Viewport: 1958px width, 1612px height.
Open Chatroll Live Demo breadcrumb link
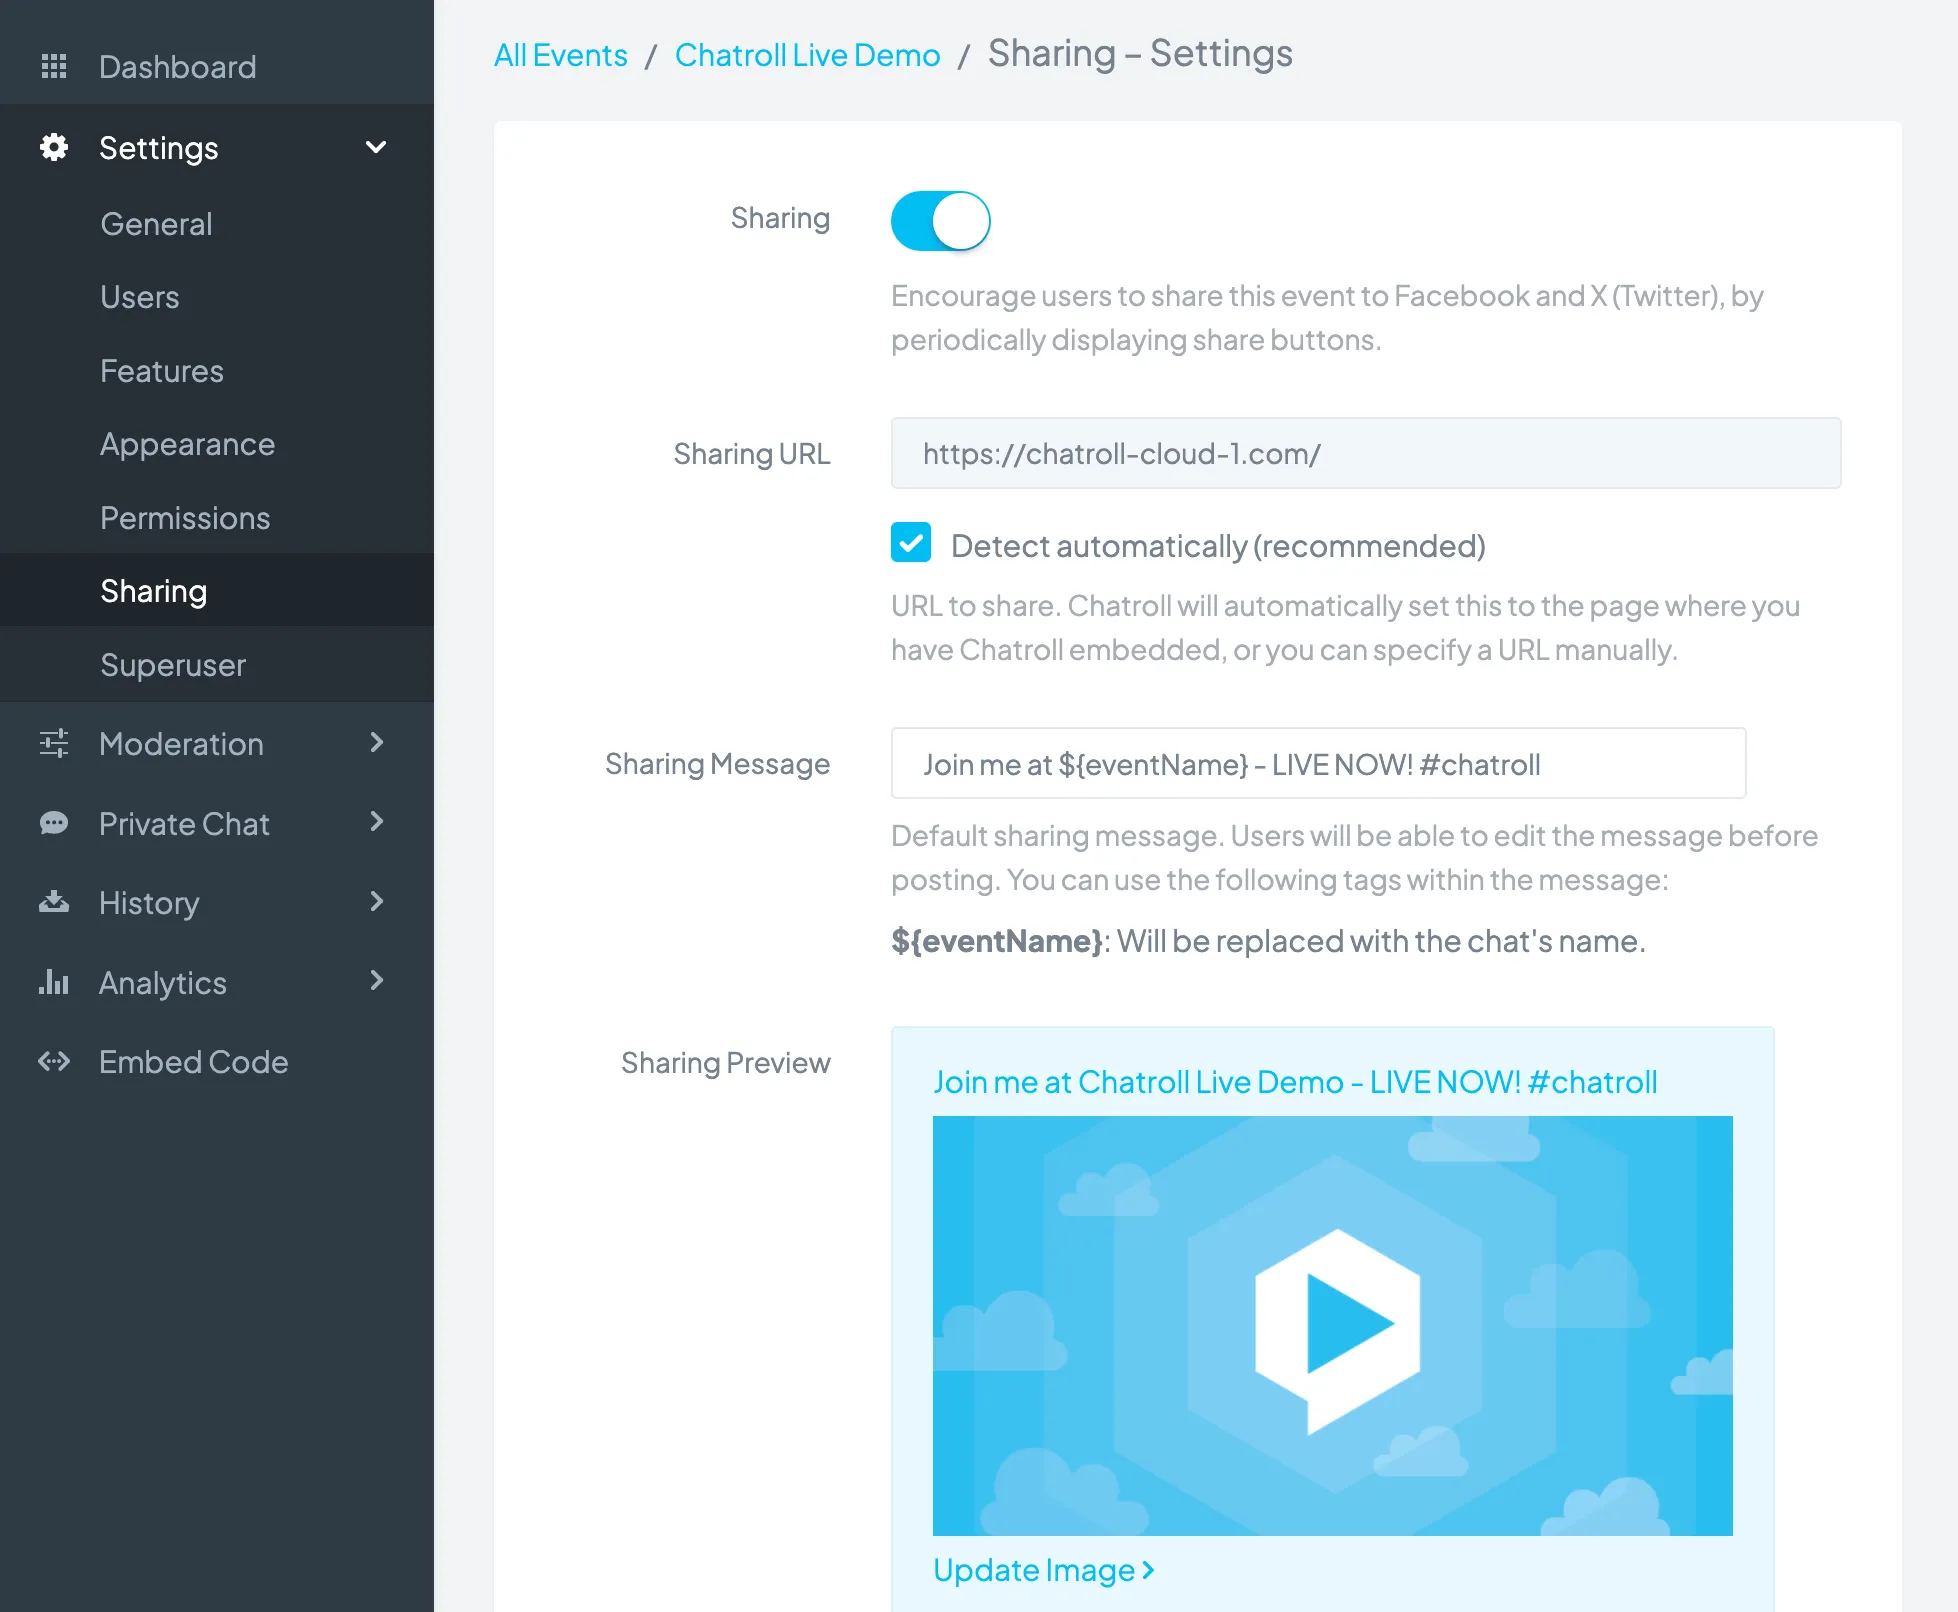coord(808,55)
